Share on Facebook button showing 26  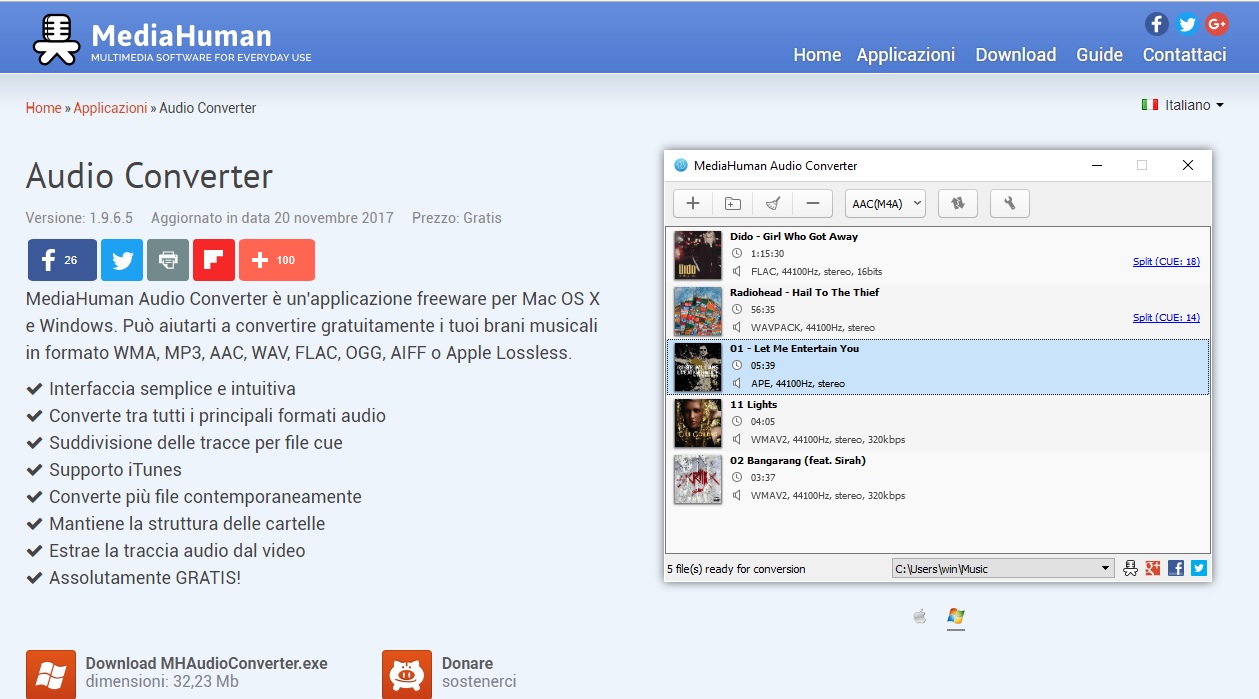click(x=62, y=260)
